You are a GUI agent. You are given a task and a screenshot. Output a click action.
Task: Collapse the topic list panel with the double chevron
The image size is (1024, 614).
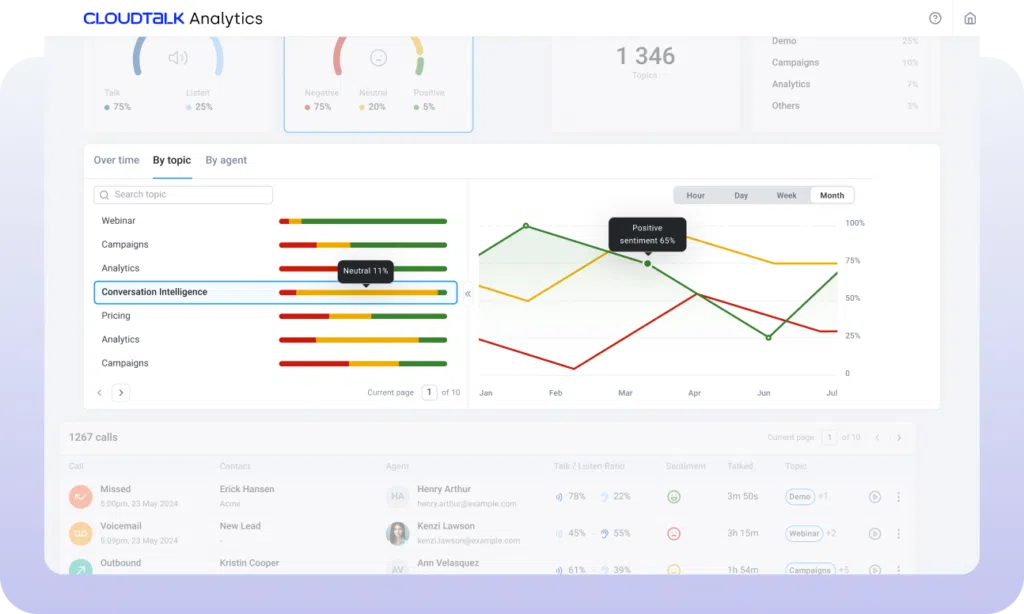click(x=468, y=294)
